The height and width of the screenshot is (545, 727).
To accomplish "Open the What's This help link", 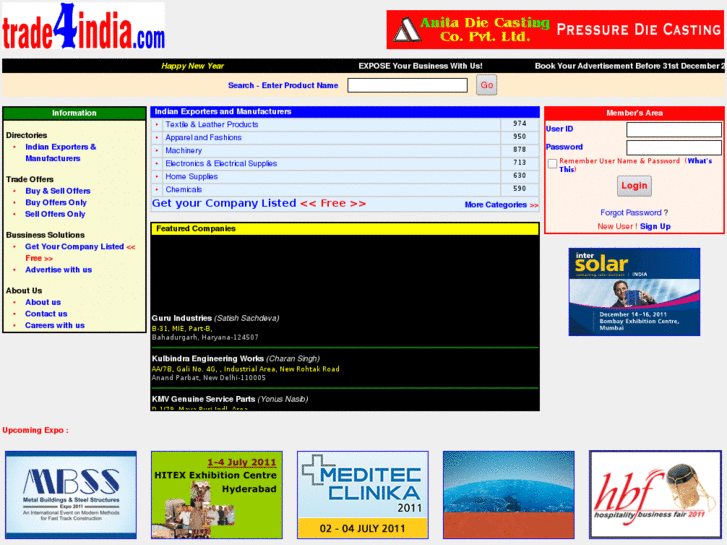I will 700,161.
